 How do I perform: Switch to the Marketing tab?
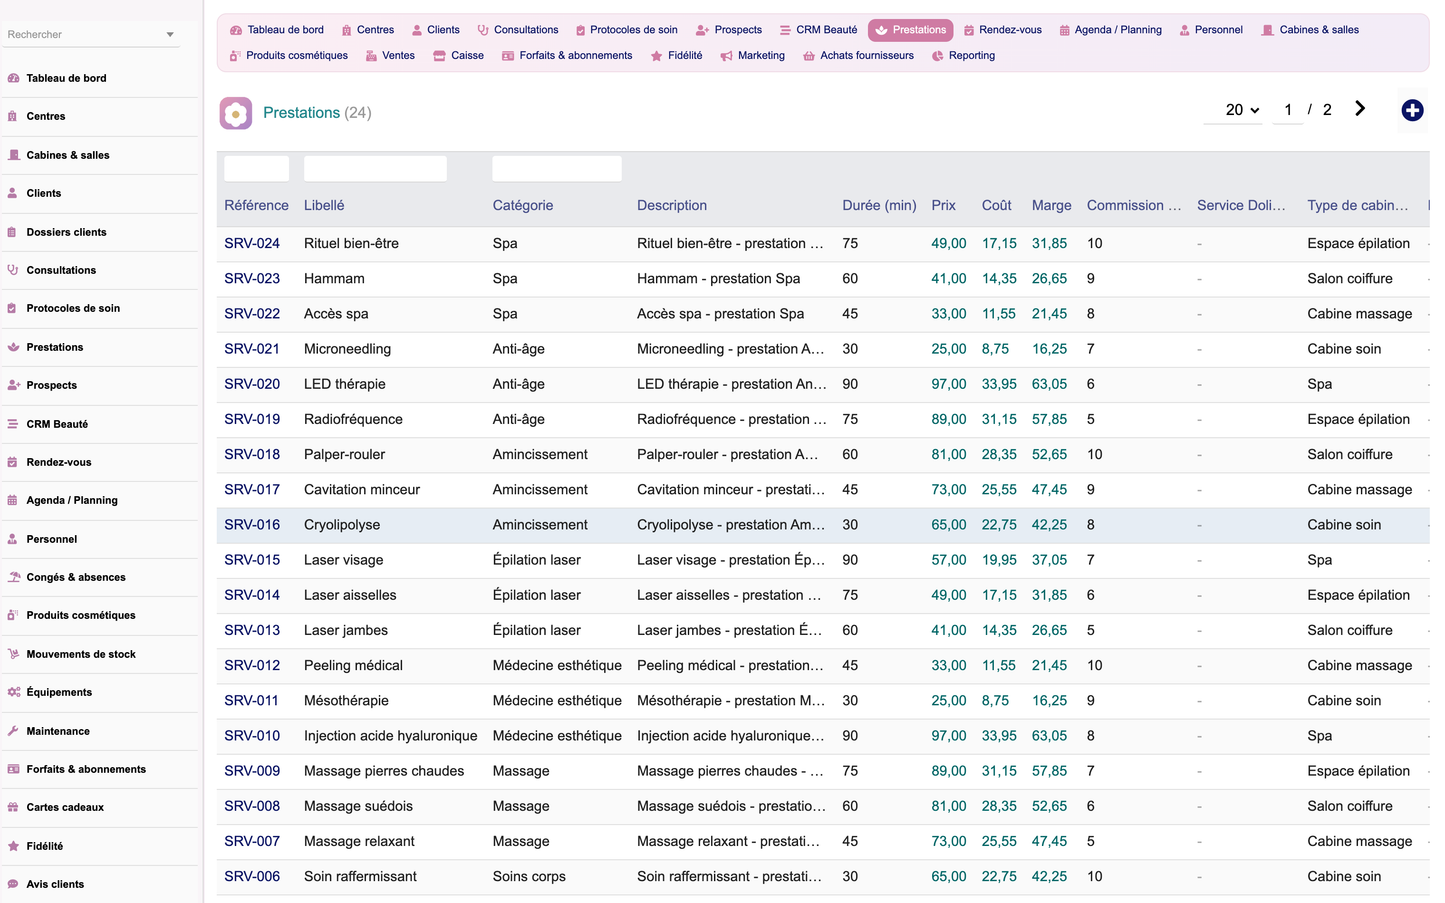click(753, 56)
